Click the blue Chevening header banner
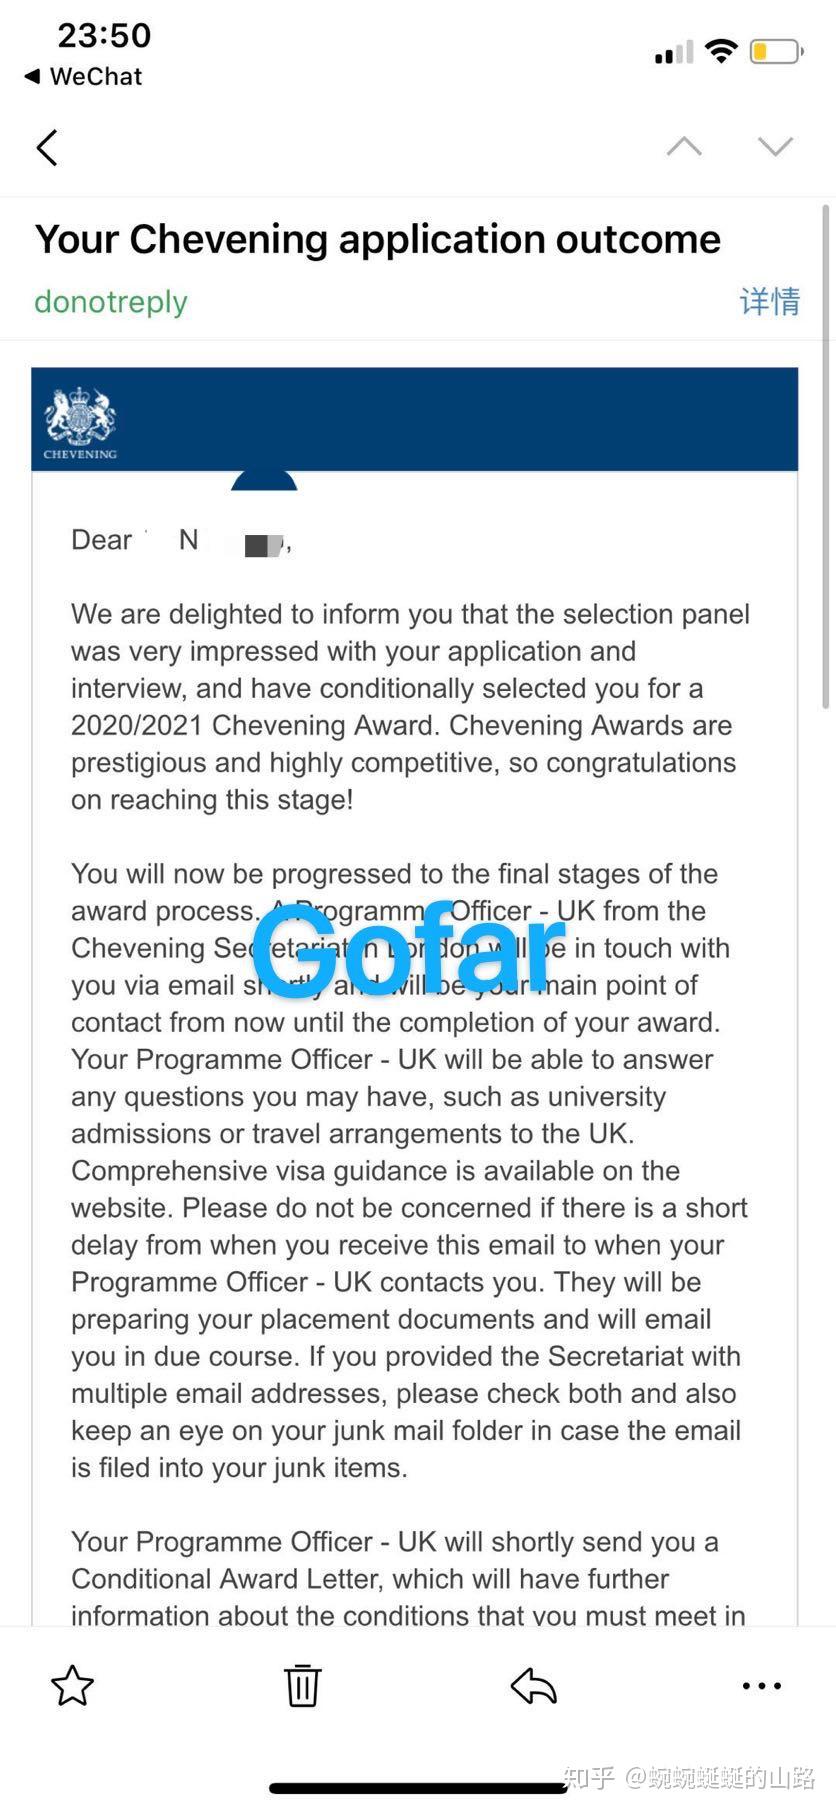The image size is (836, 1812). pos(415,419)
